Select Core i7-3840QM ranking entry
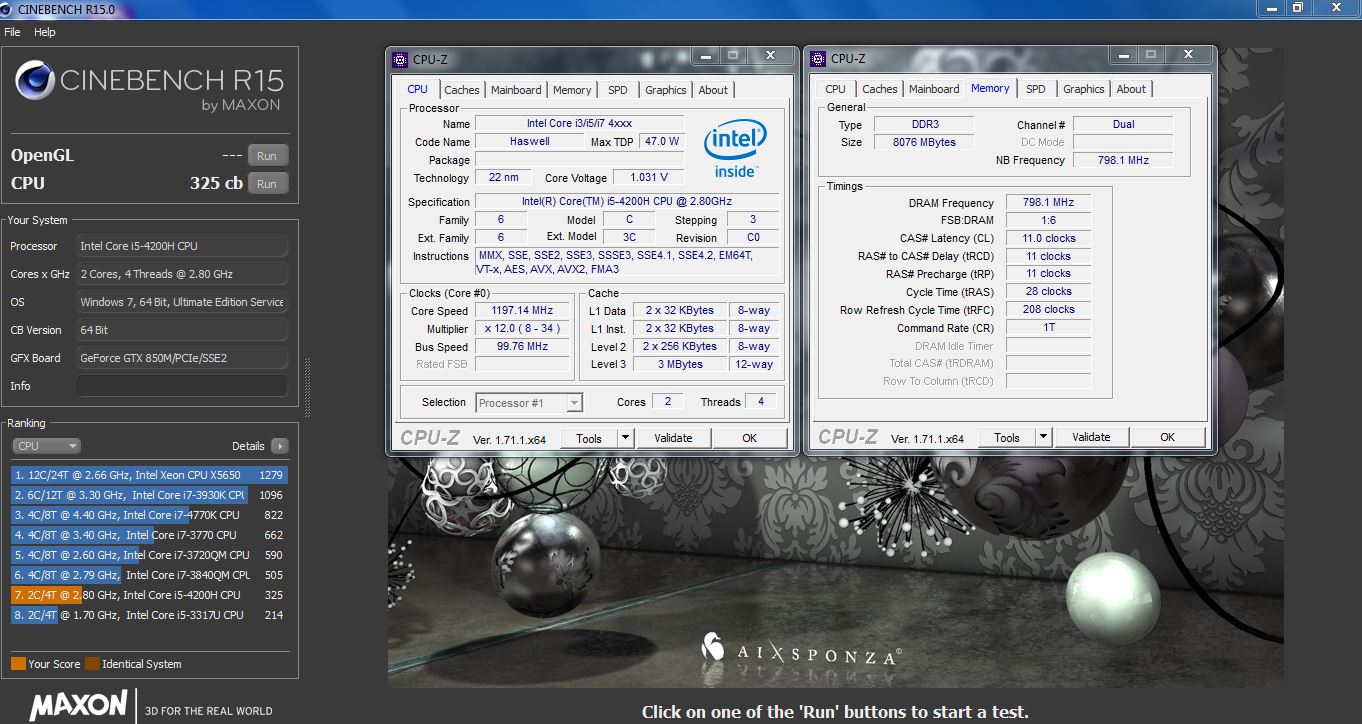 [149, 575]
